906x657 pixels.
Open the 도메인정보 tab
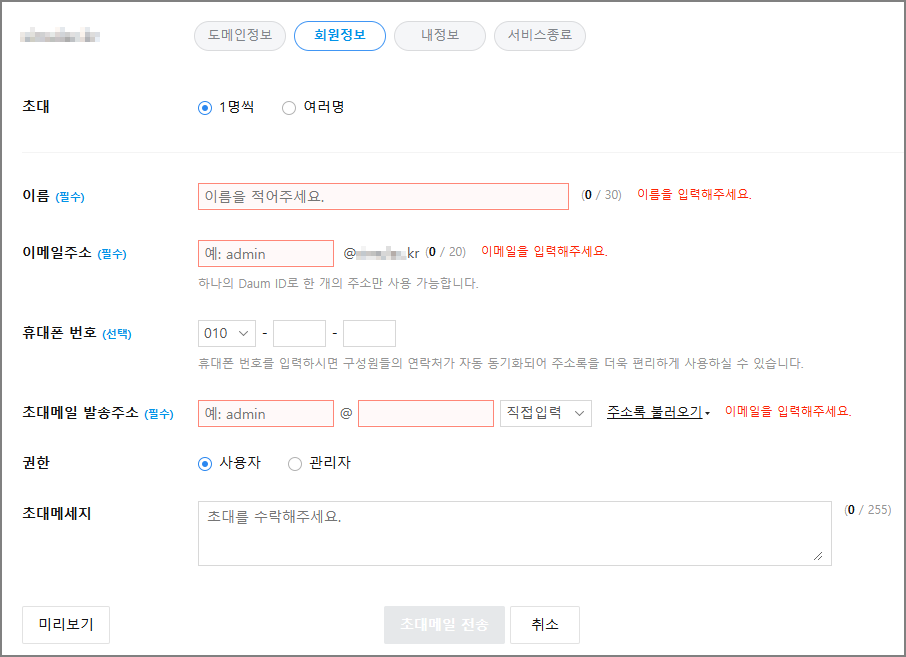pos(240,36)
